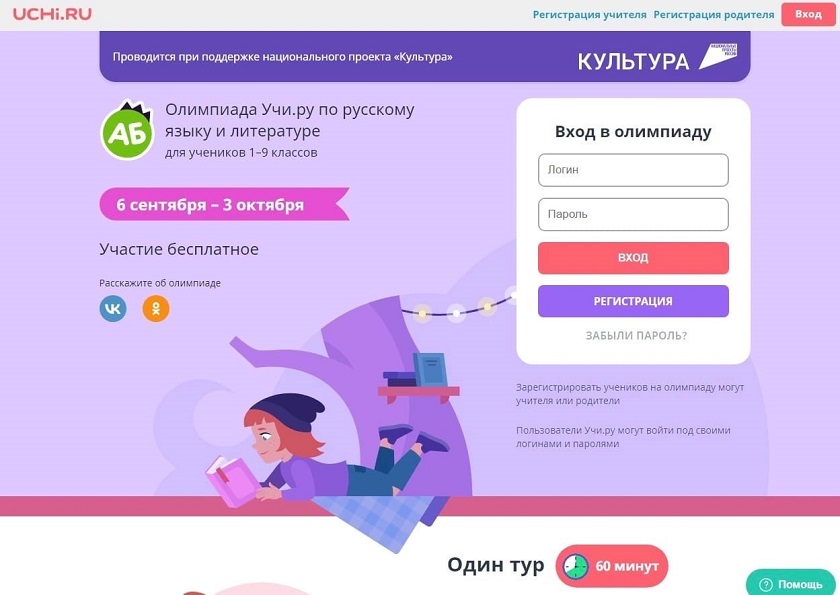Open the ЗАБЫЛИ ПАРОЛЬ? link
Screen dimensions: 840x595
pyautogui.click(x=636, y=336)
